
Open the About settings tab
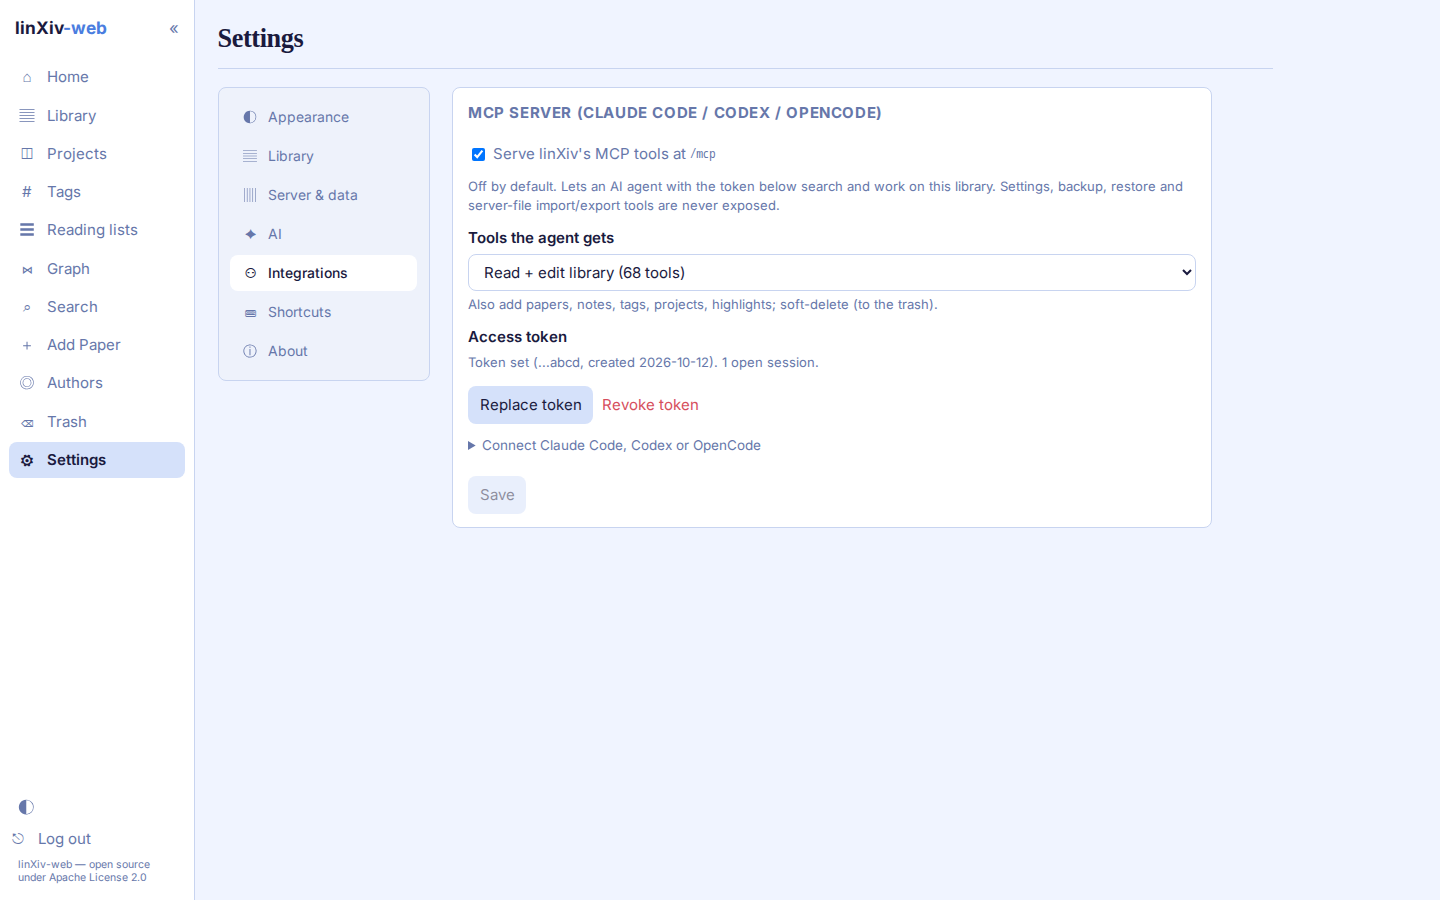pos(323,351)
